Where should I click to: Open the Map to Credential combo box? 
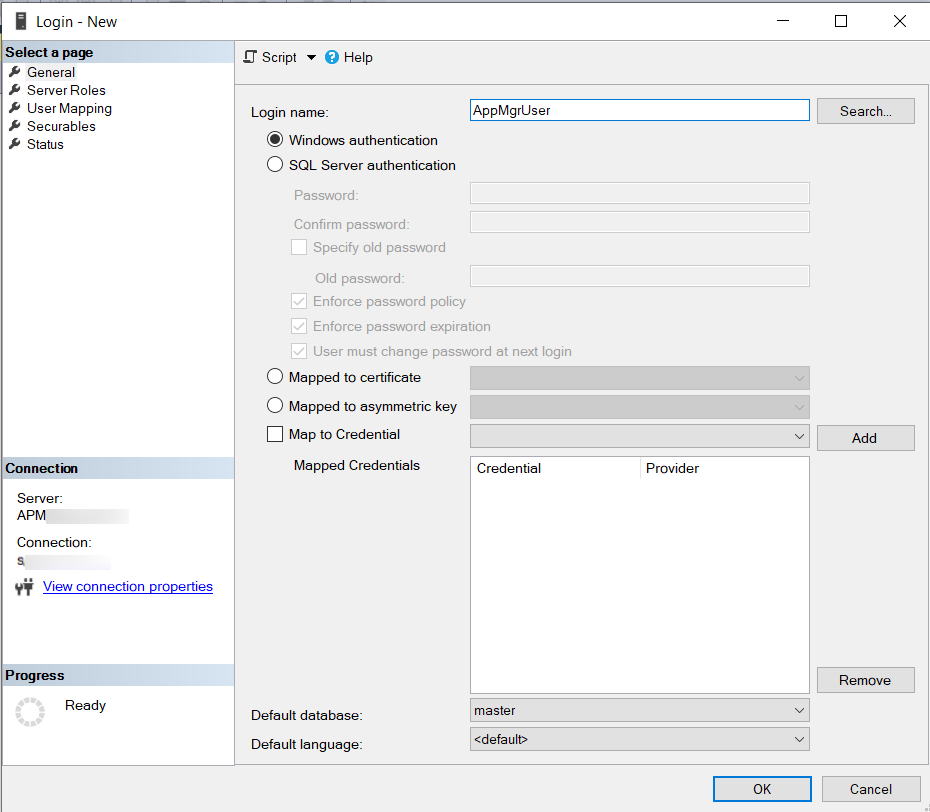[799, 436]
